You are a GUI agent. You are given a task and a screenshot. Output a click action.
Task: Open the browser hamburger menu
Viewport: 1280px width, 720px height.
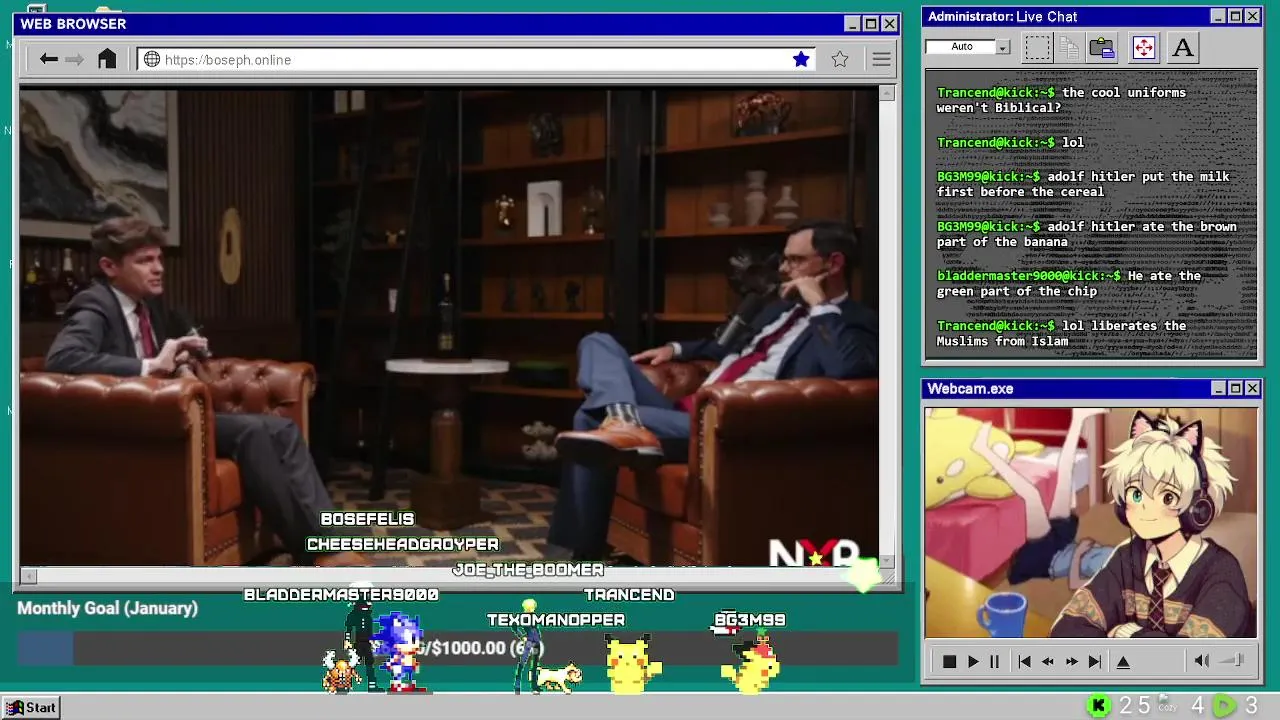tap(881, 59)
